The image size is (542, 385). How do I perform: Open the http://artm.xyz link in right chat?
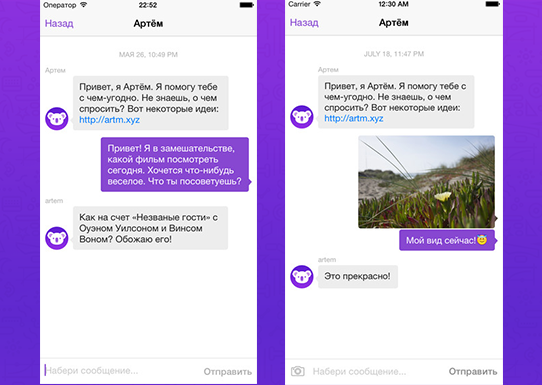tap(354, 119)
